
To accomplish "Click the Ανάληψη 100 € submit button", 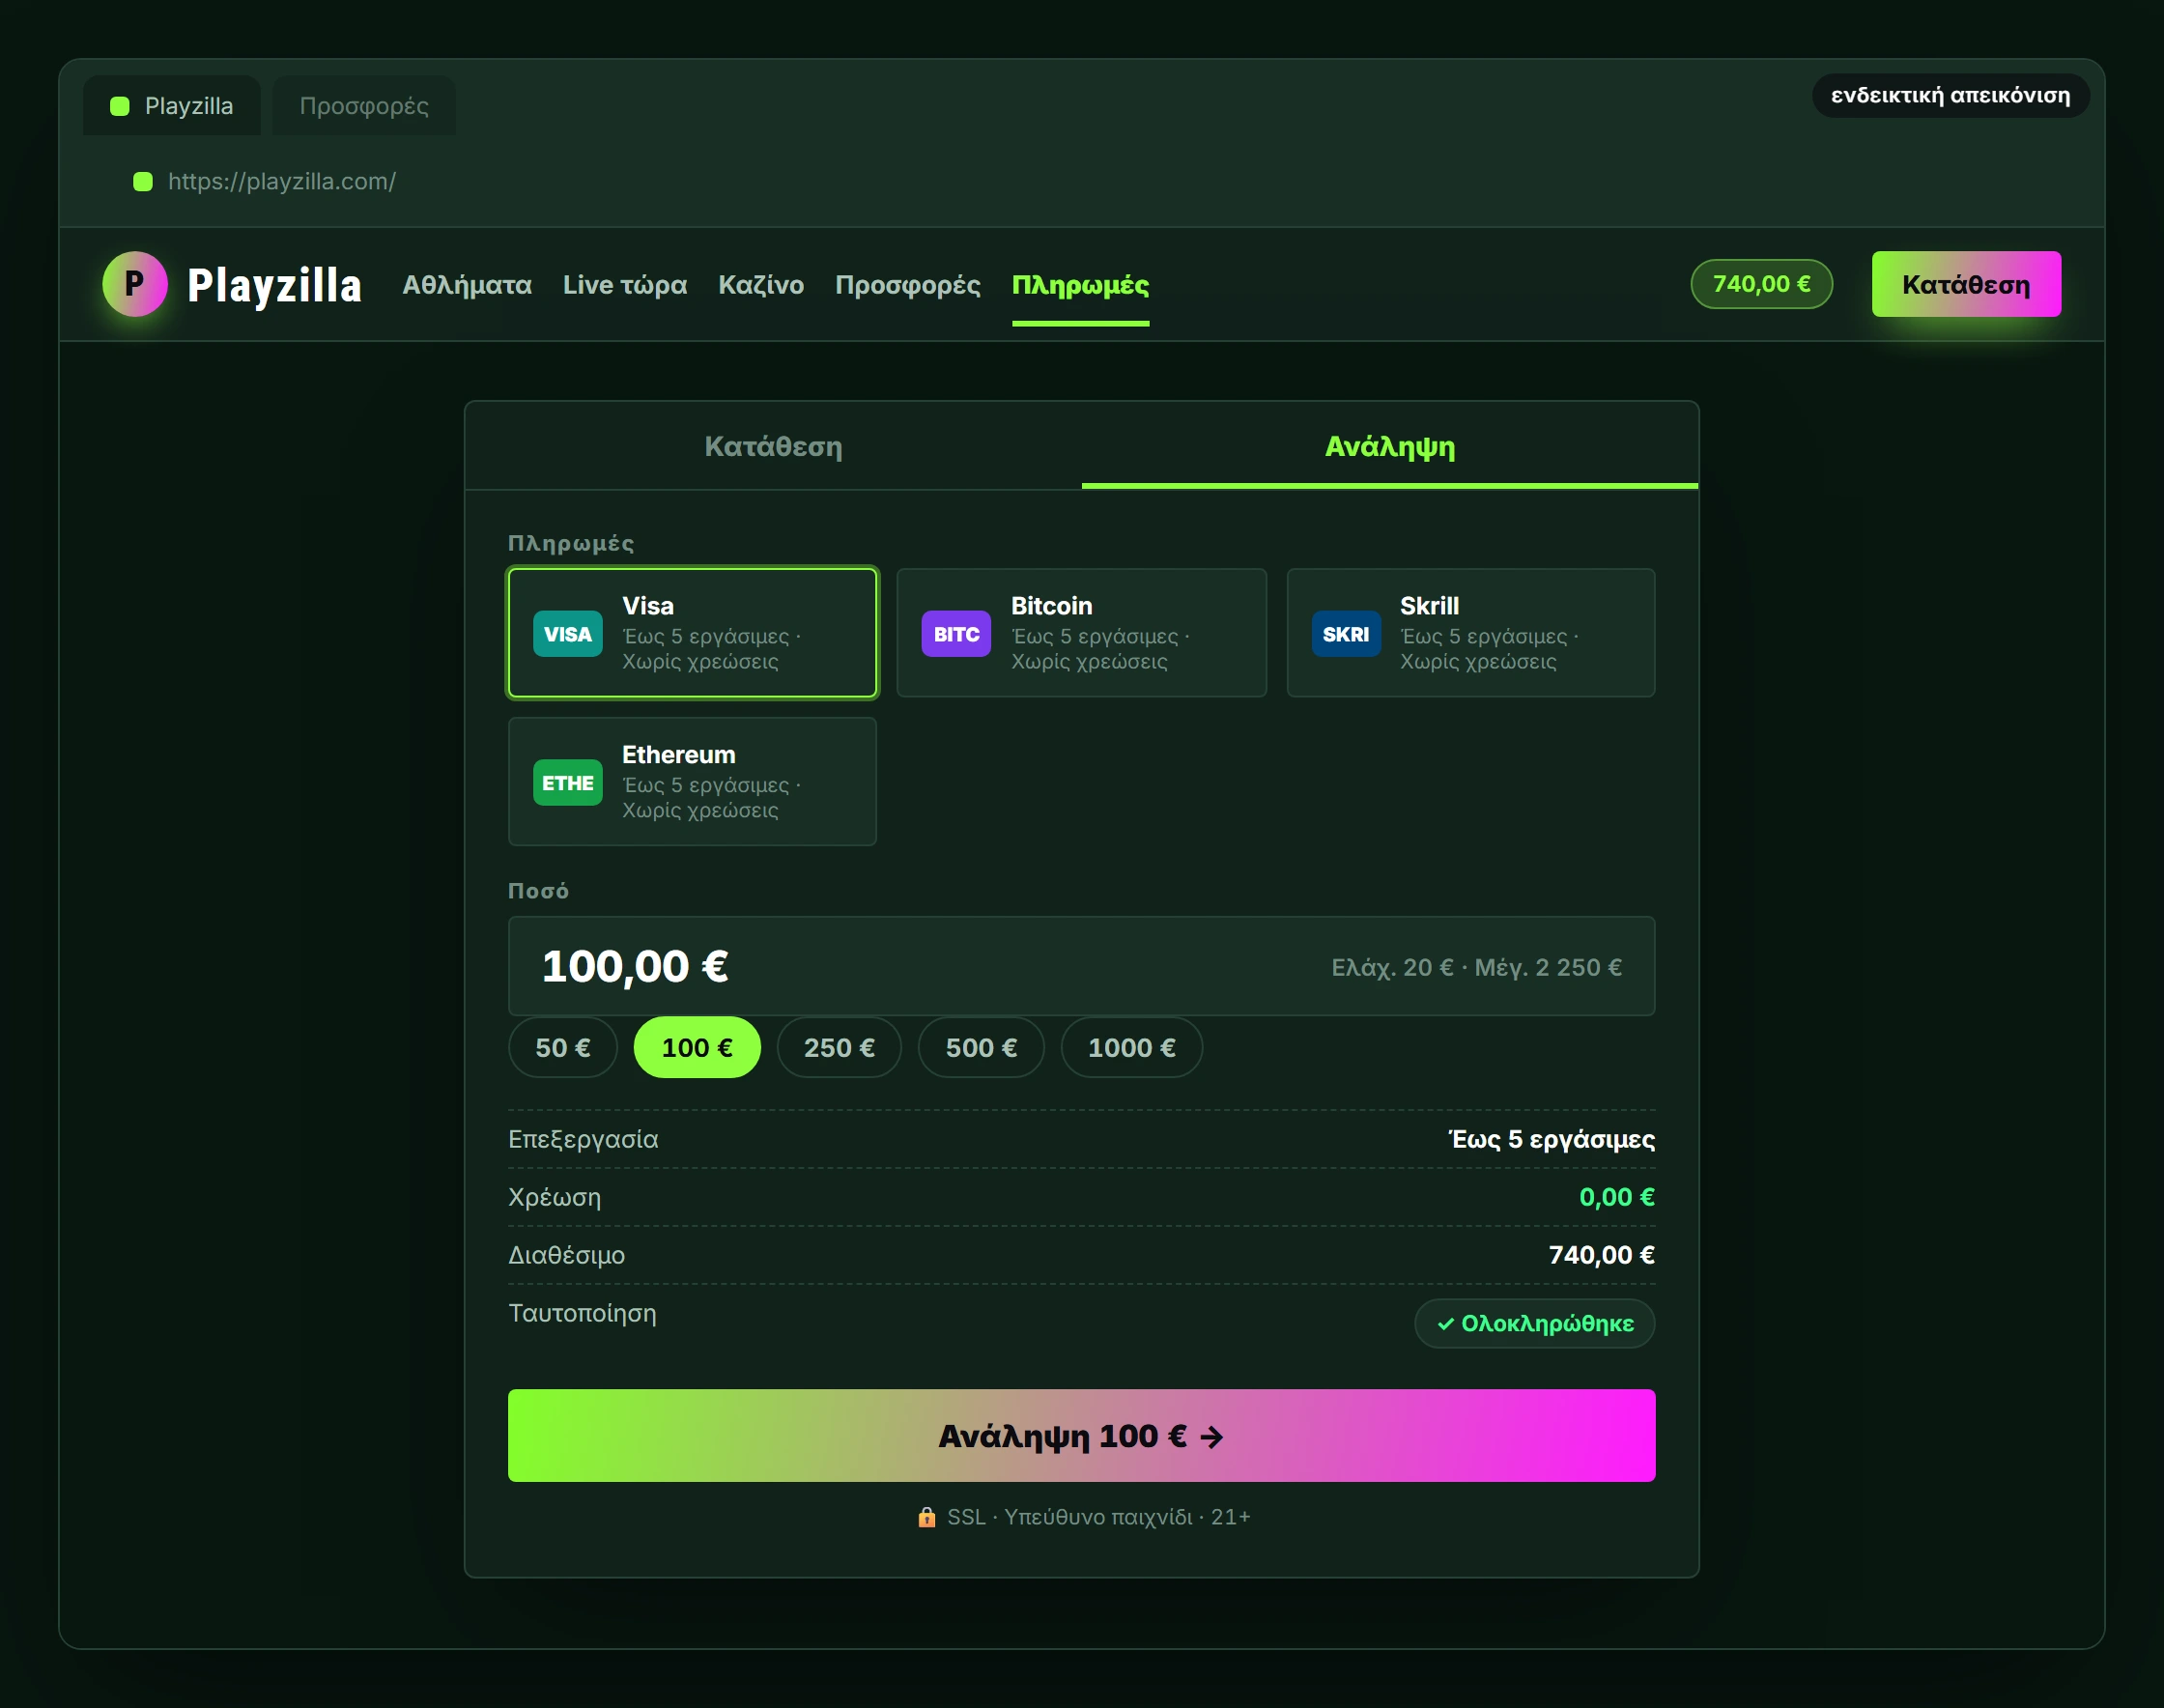I will pos(1082,1436).
